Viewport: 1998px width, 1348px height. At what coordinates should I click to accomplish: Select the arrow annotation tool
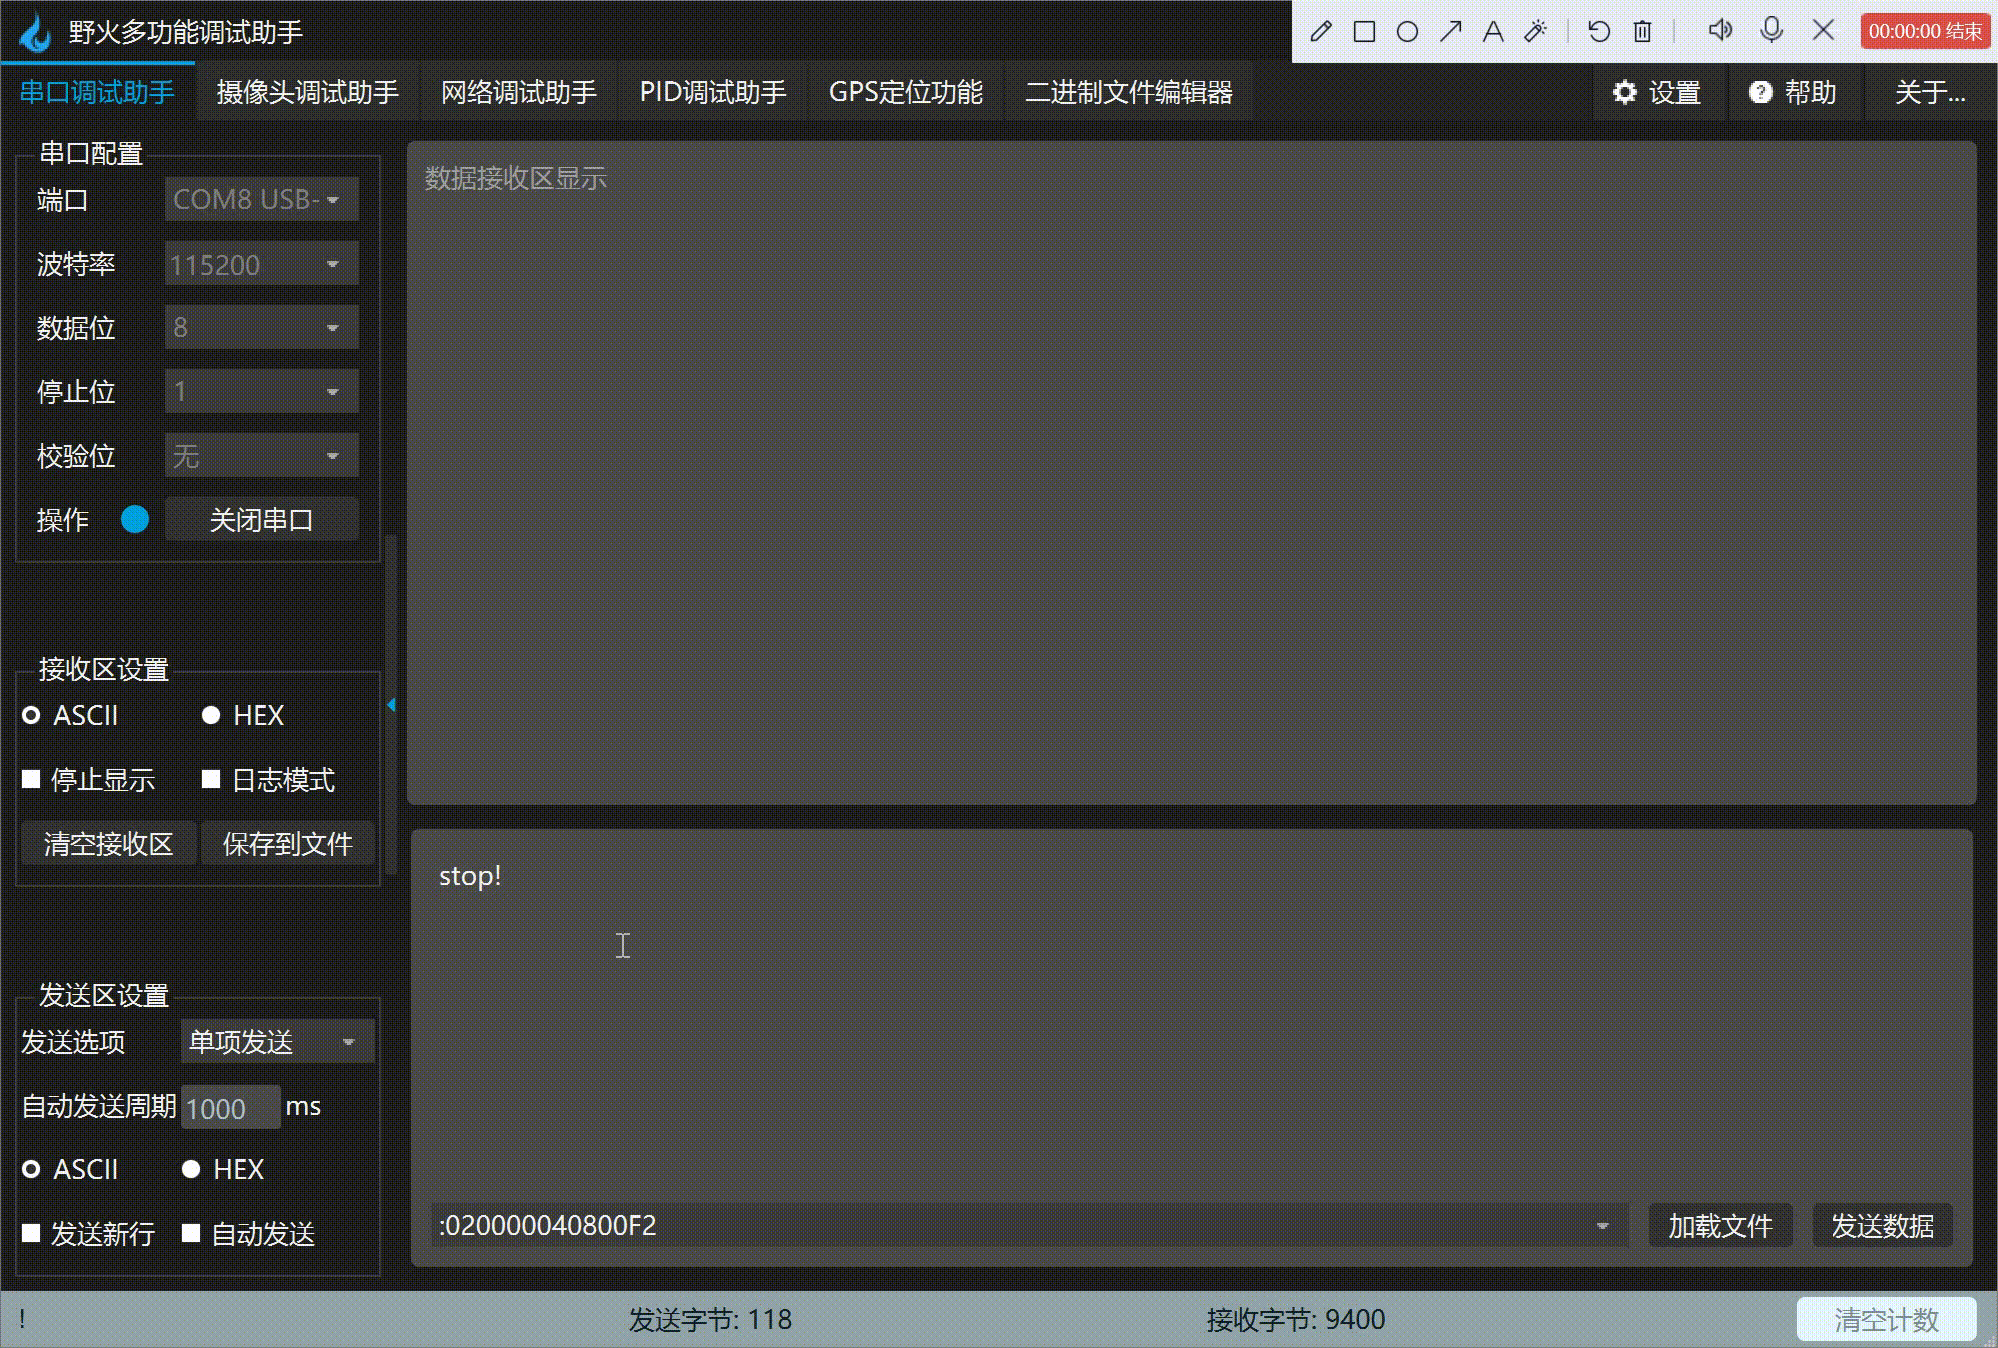(x=1450, y=31)
